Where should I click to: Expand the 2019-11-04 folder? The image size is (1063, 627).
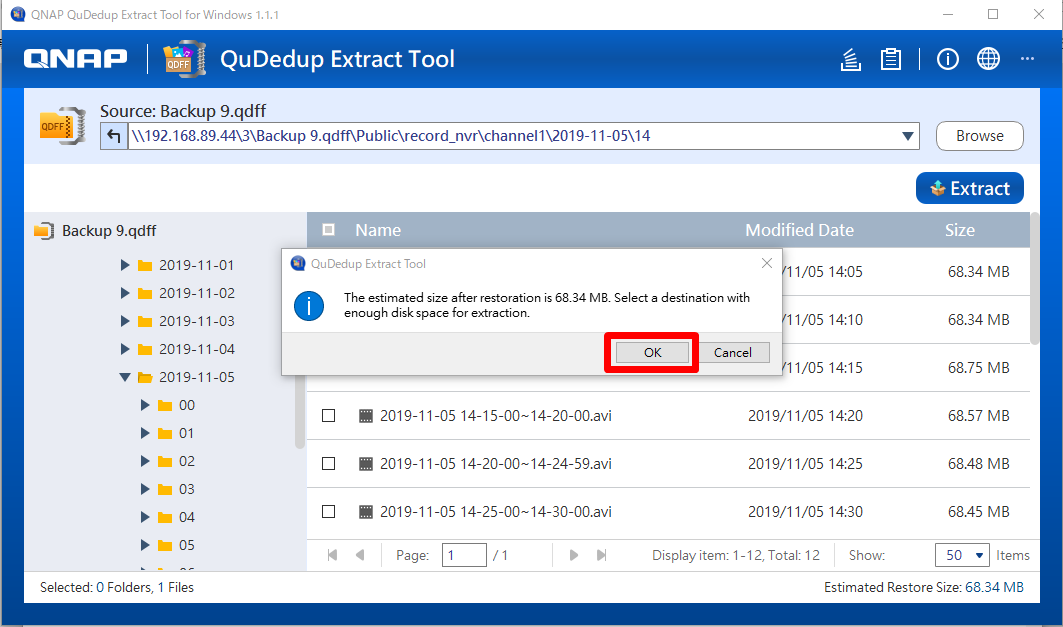[x=125, y=349]
